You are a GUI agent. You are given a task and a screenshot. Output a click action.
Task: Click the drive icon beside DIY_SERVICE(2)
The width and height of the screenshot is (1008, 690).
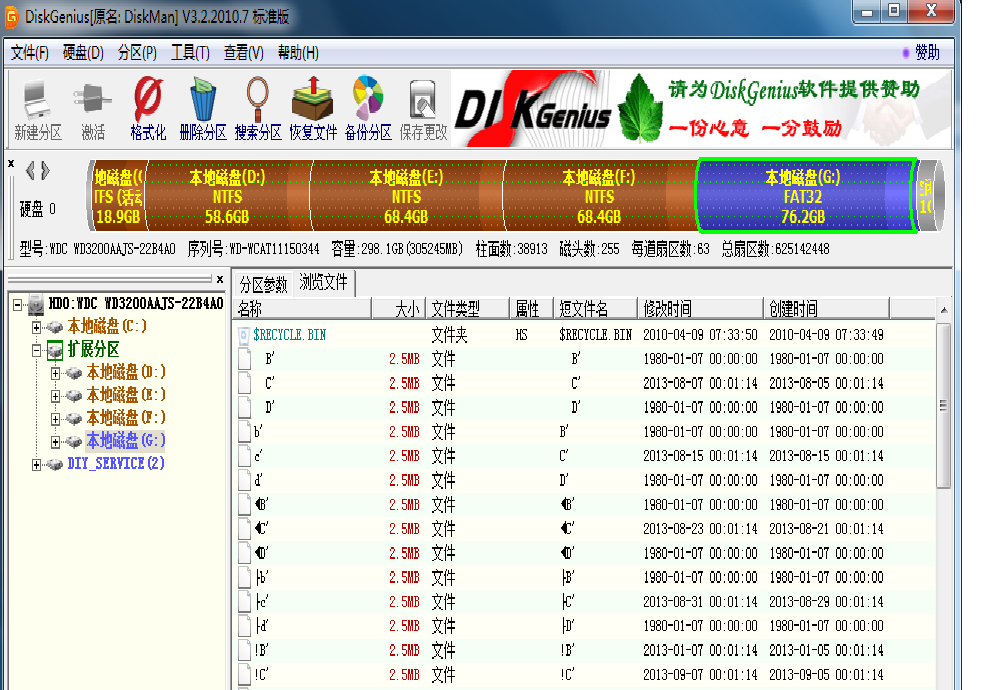[55, 464]
